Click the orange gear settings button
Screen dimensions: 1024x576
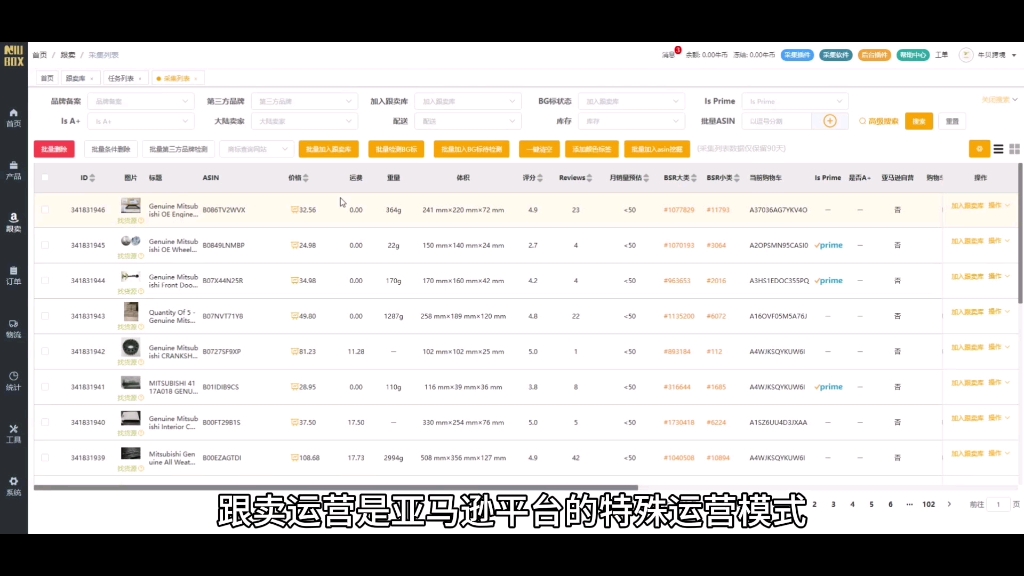pos(979,149)
